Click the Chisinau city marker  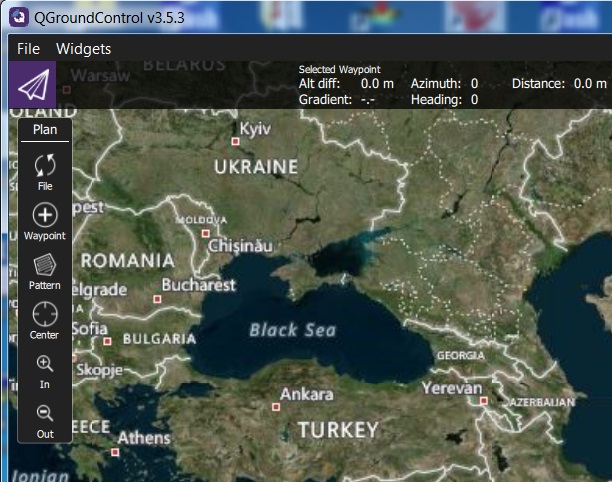coord(206,233)
